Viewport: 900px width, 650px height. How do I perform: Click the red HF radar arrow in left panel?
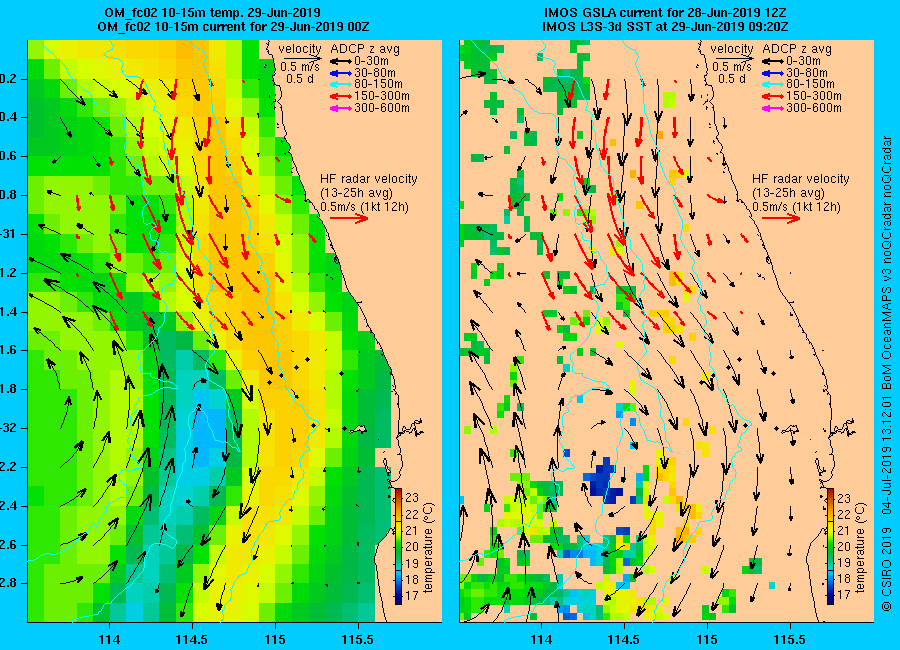[x=350, y=218]
